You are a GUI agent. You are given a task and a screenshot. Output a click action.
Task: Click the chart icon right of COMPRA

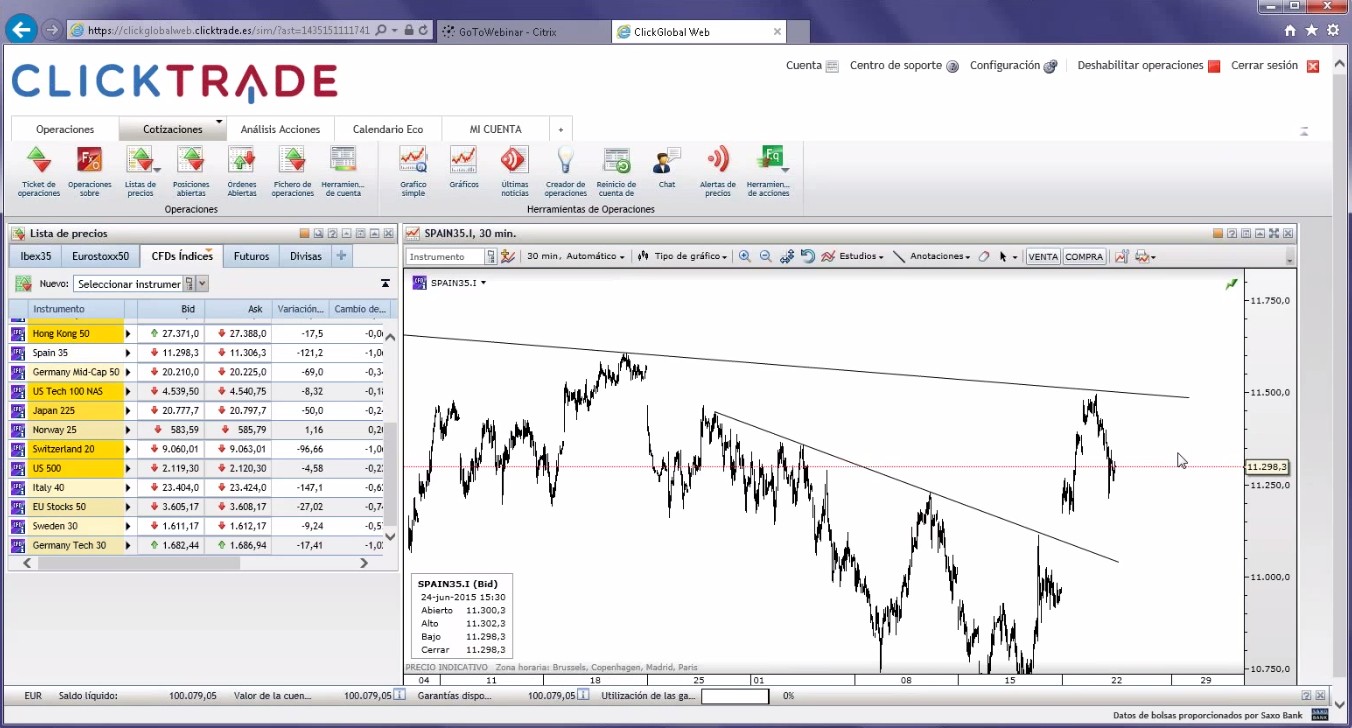pyautogui.click(x=1122, y=257)
